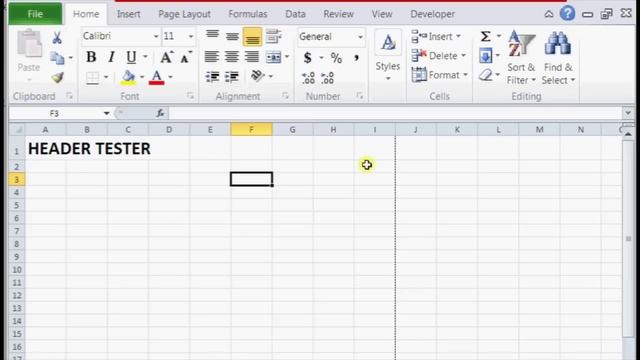The height and width of the screenshot is (360, 640).
Task: Click the Increase Decimal icon
Action: coord(308,78)
